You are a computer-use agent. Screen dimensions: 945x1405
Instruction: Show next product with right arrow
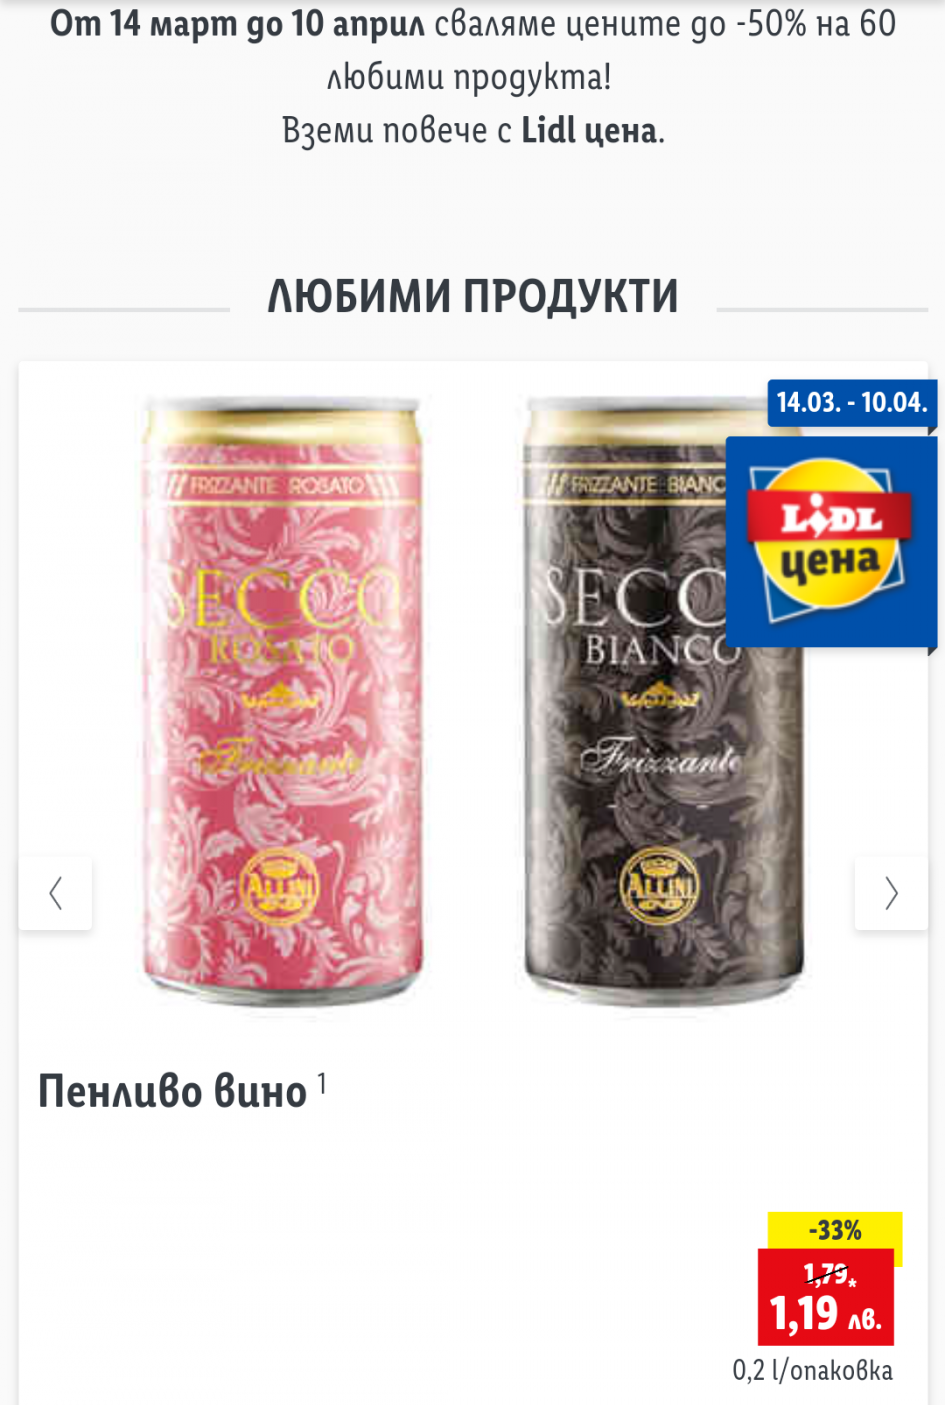(x=891, y=892)
